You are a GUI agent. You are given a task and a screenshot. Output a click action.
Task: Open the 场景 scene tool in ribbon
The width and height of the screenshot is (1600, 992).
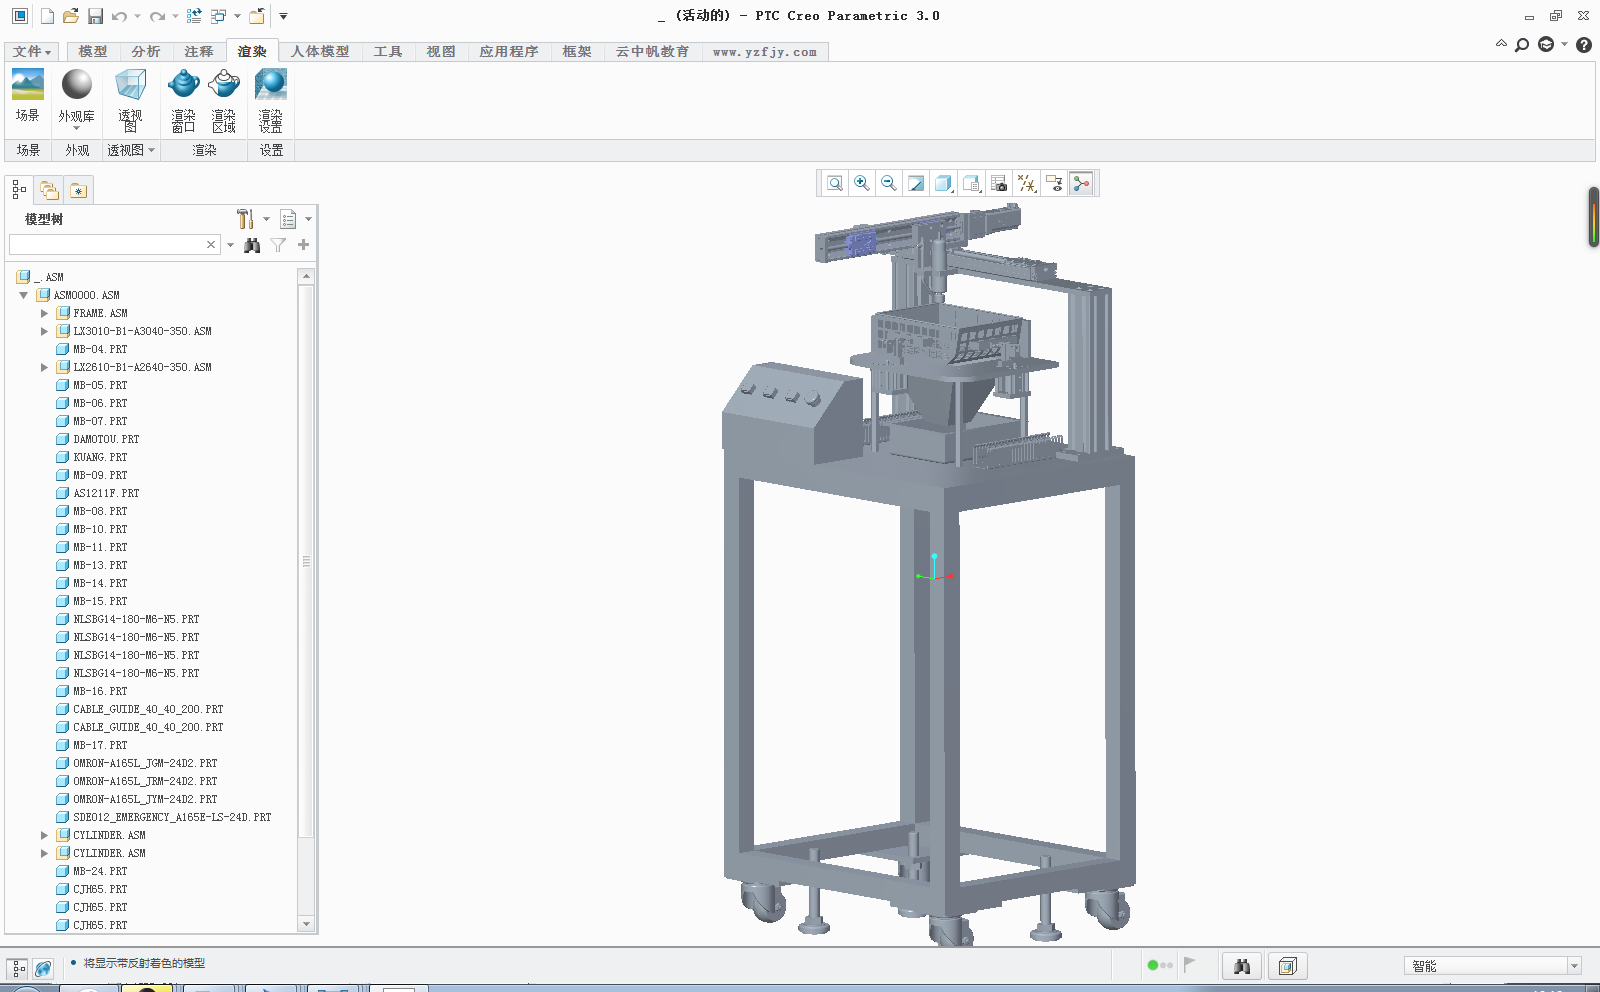pyautogui.click(x=28, y=96)
